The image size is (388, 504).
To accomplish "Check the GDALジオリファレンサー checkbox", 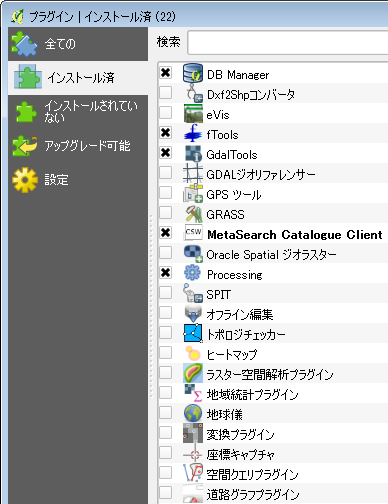I will [165, 173].
